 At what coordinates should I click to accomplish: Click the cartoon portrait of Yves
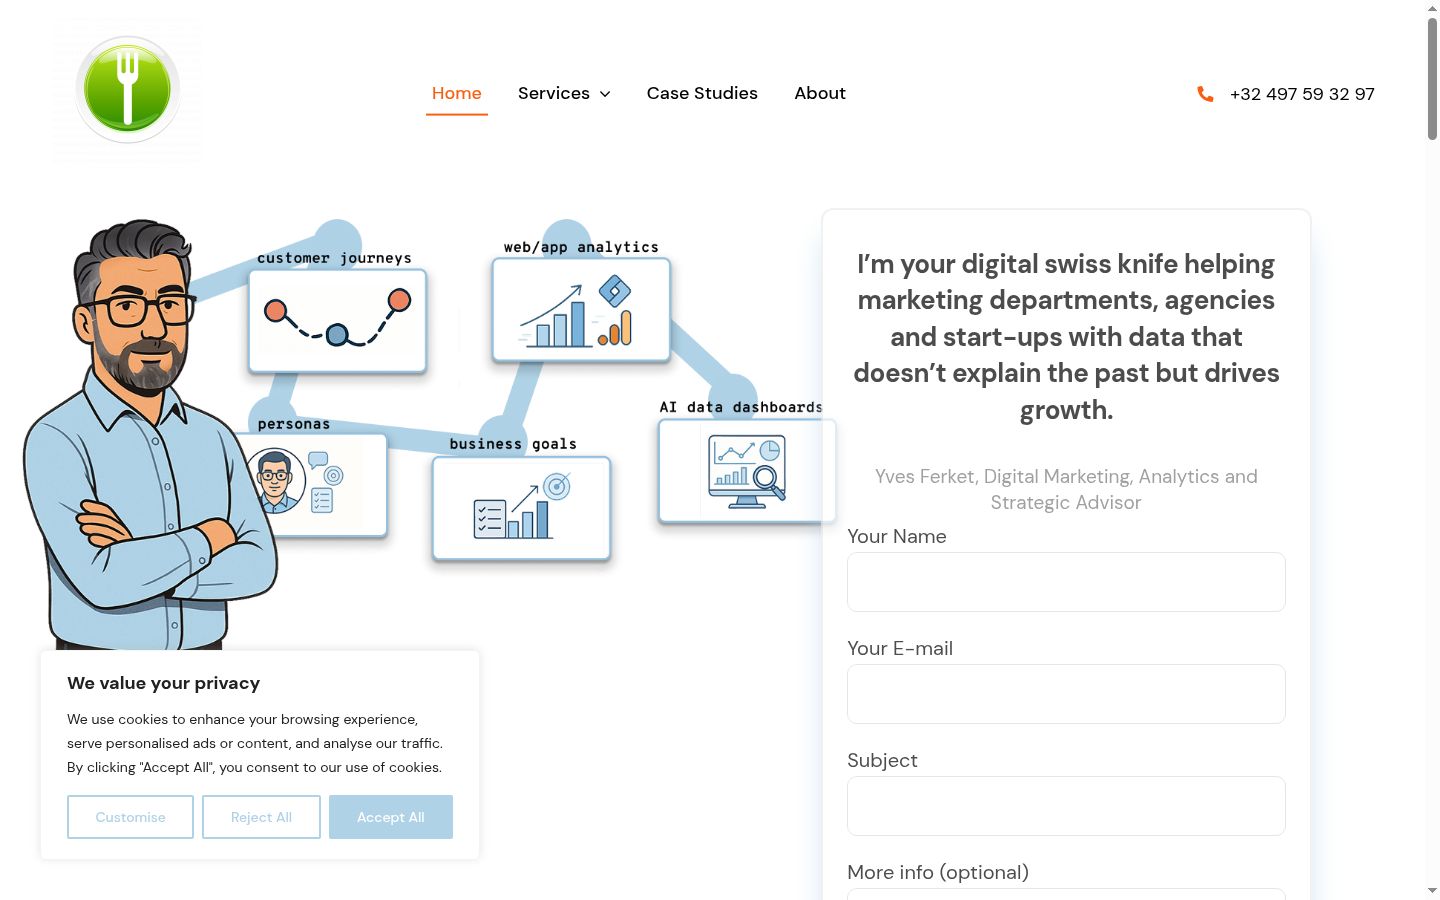click(150, 435)
